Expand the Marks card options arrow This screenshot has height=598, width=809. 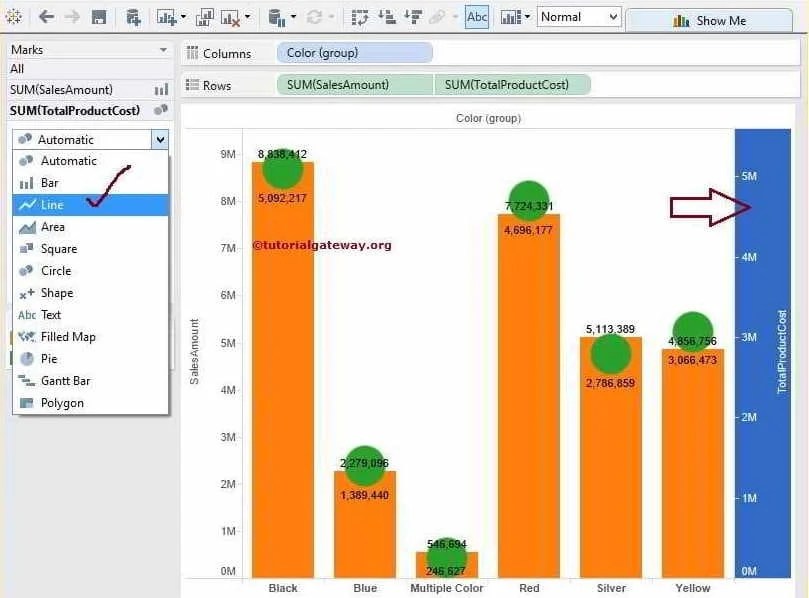162,49
